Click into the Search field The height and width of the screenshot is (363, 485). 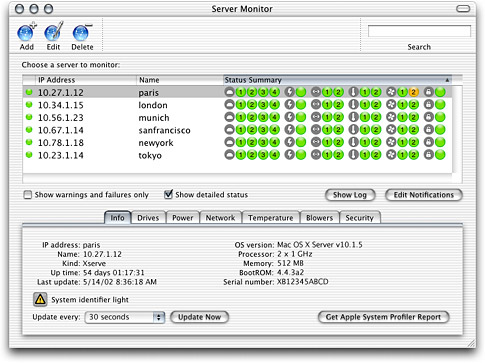click(419, 31)
